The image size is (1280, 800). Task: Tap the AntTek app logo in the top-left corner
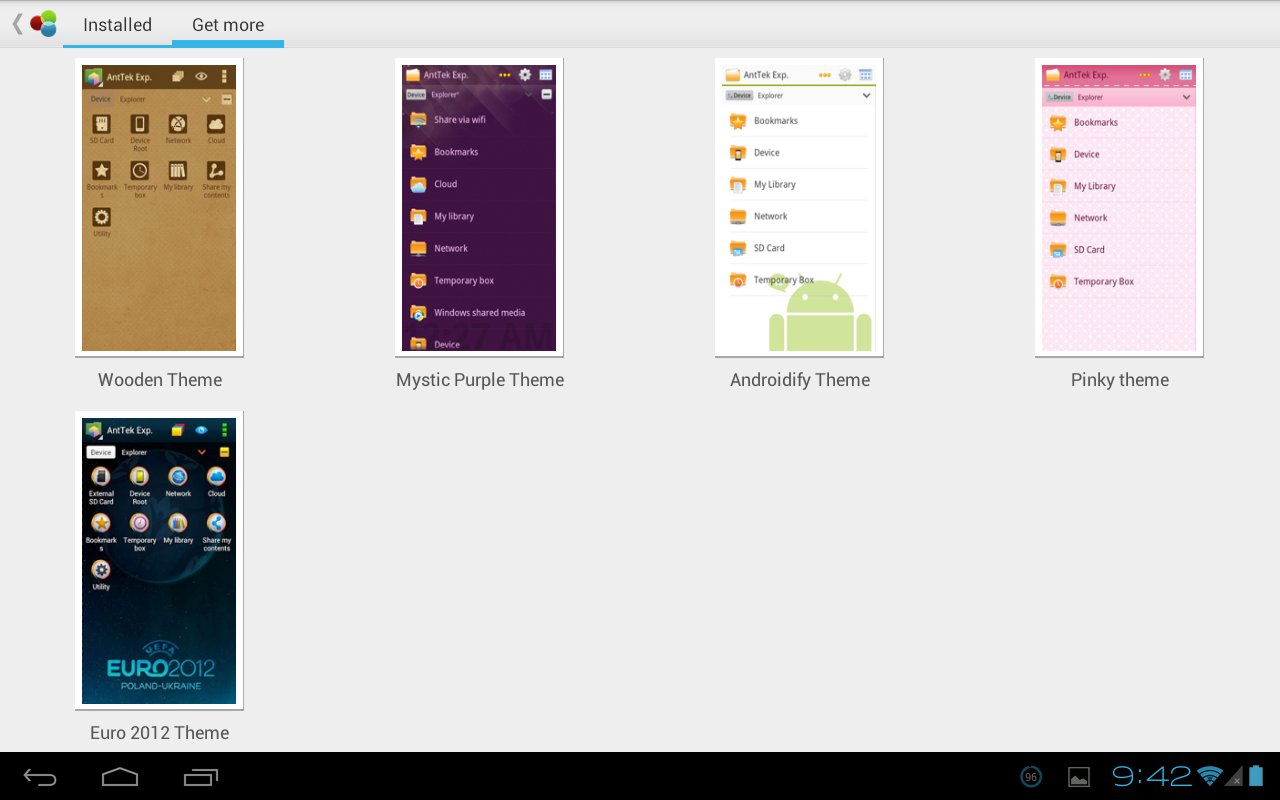tap(40, 22)
